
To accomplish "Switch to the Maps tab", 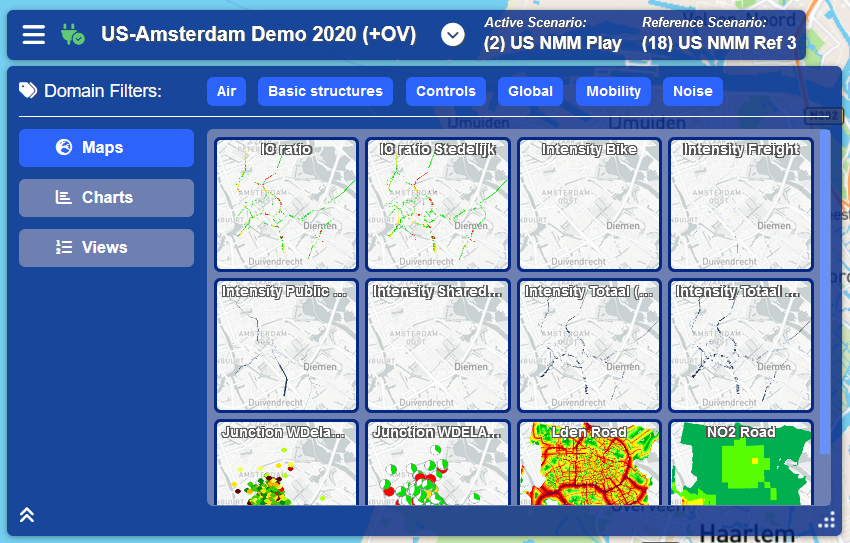I will (x=106, y=147).
